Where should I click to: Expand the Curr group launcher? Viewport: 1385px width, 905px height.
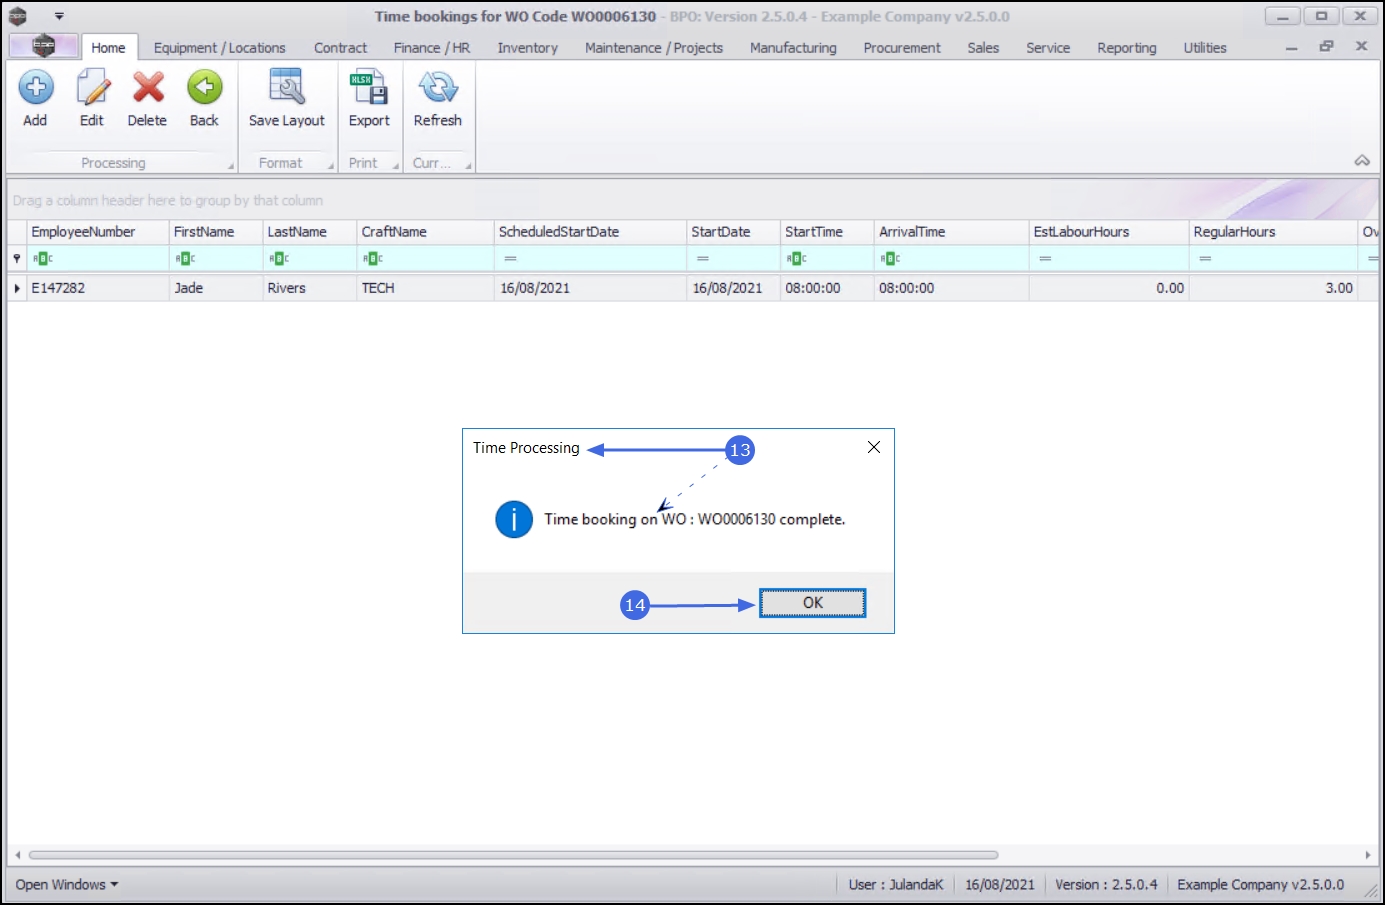coord(468,166)
